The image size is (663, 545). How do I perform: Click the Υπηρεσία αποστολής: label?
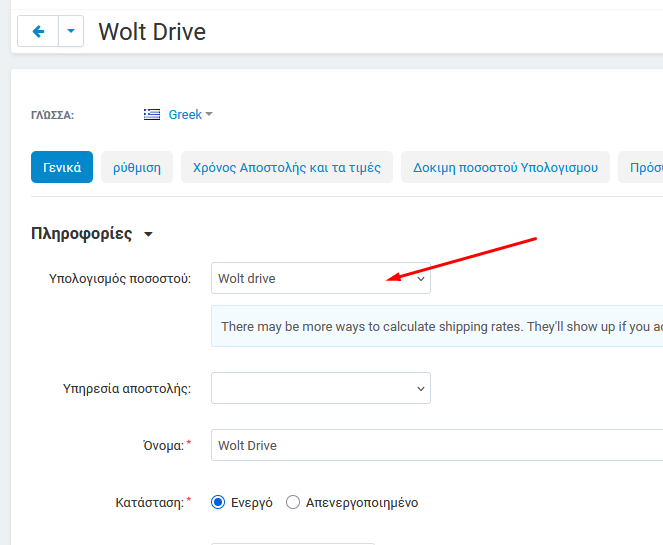coord(127,389)
